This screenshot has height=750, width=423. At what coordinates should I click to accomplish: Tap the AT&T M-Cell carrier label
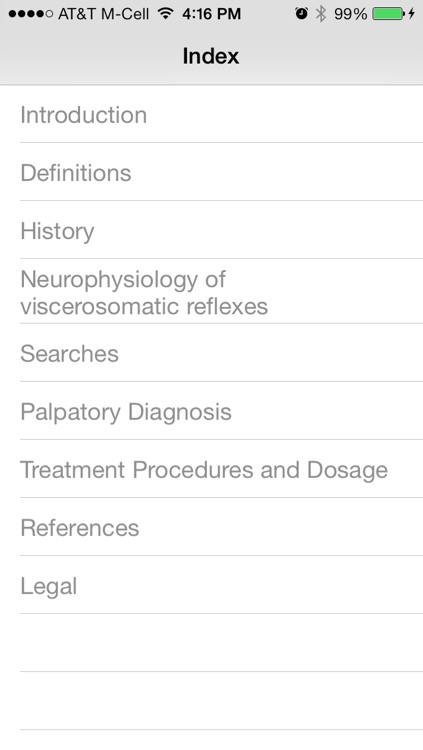click(103, 14)
